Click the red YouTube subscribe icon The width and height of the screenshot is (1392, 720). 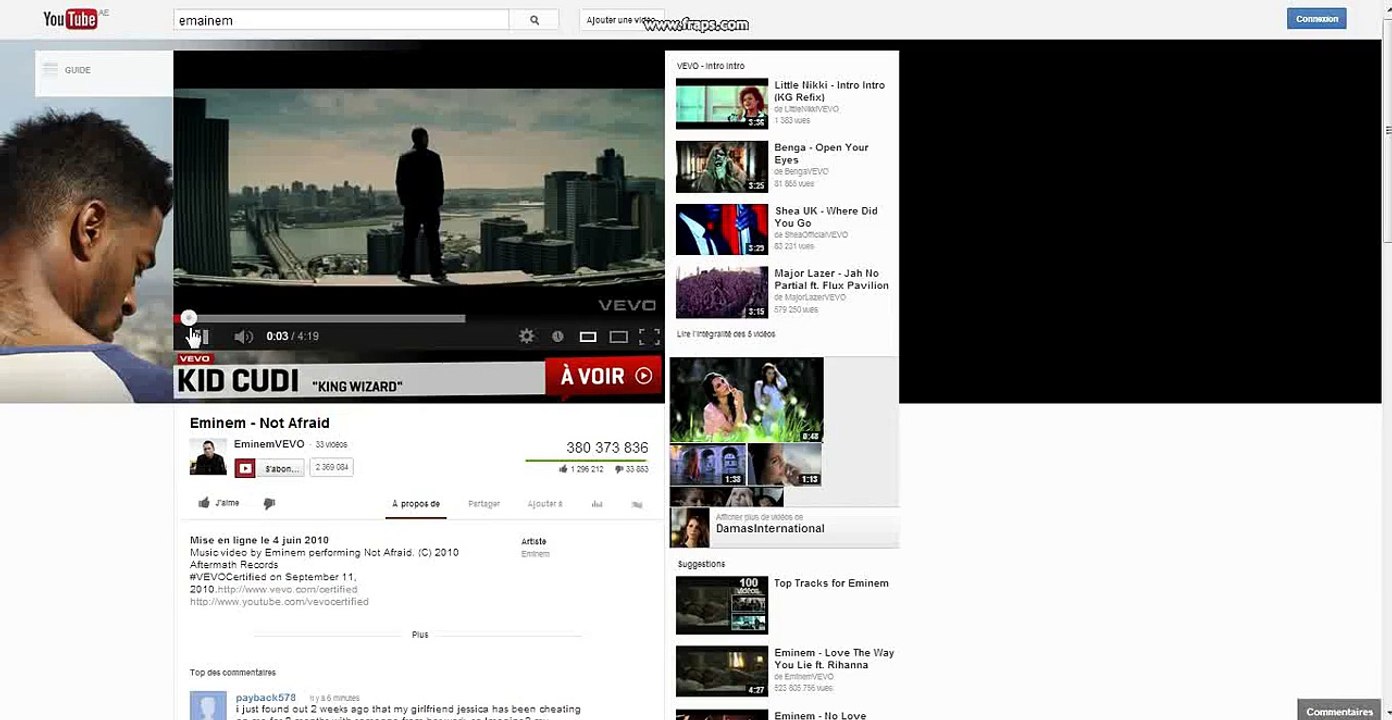[x=245, y=468]
